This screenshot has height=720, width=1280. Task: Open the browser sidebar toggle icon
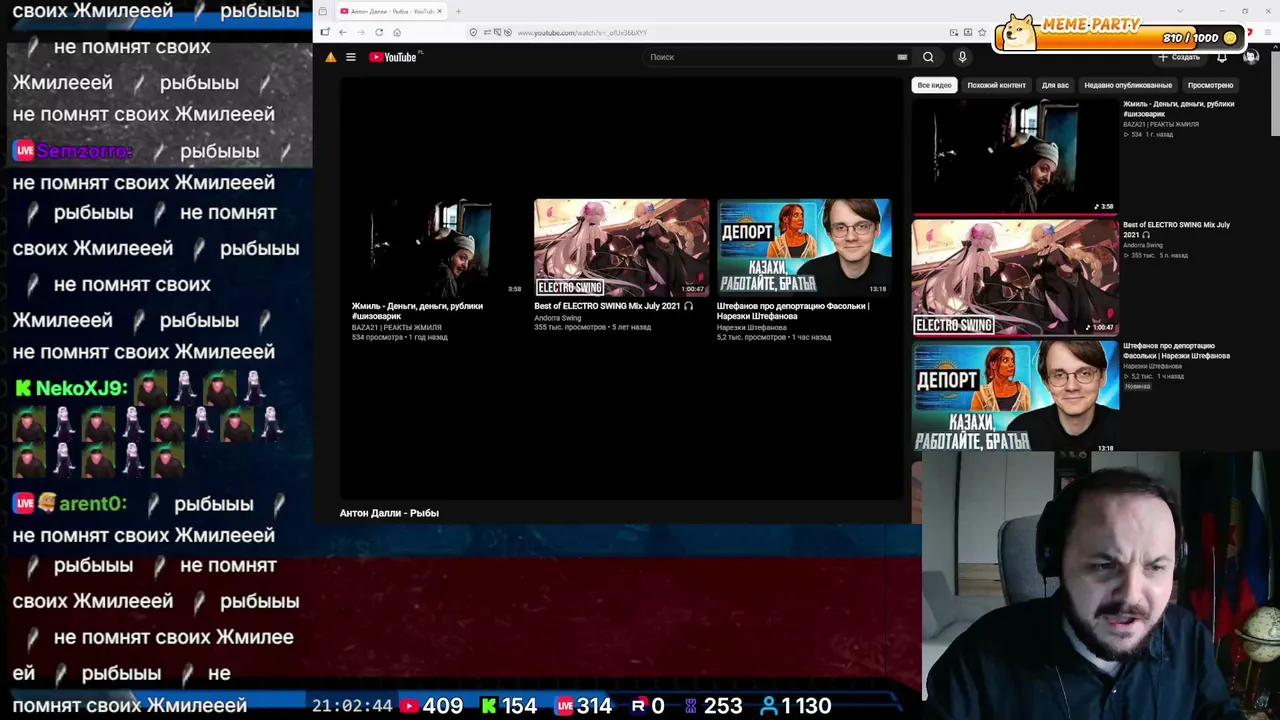tap(325, 32)
